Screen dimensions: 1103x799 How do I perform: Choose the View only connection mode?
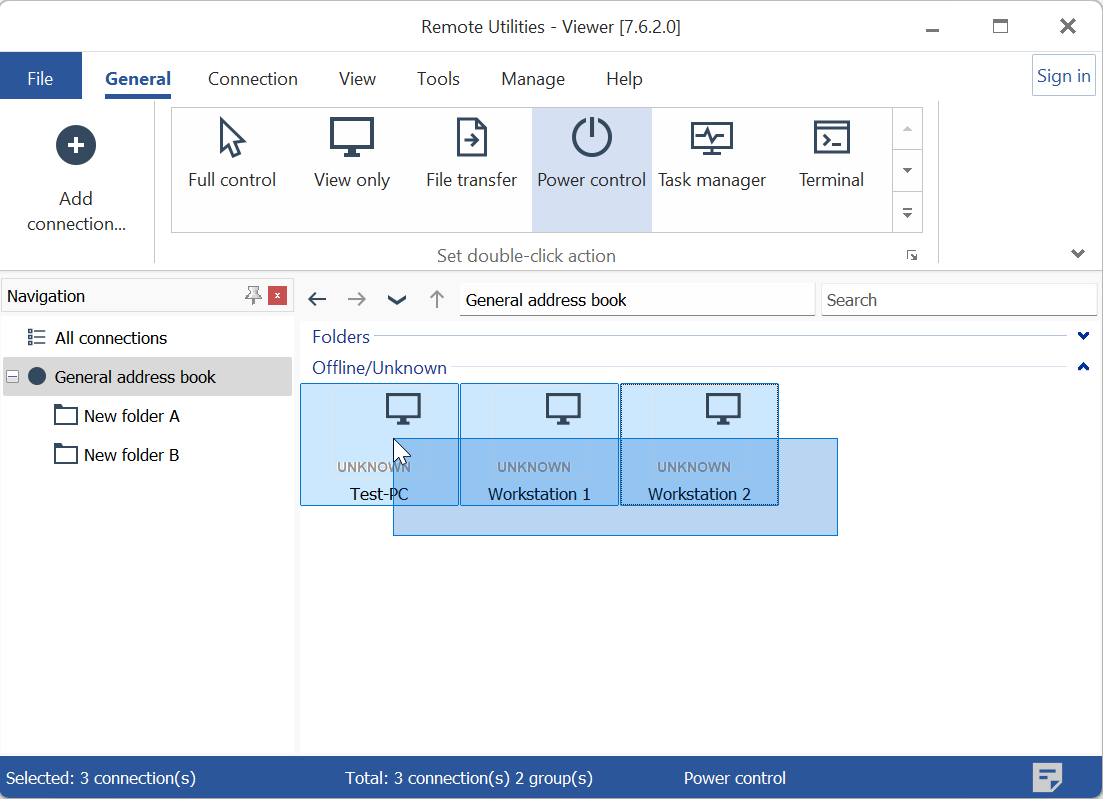pyautogui.click(x=351, y=139)
